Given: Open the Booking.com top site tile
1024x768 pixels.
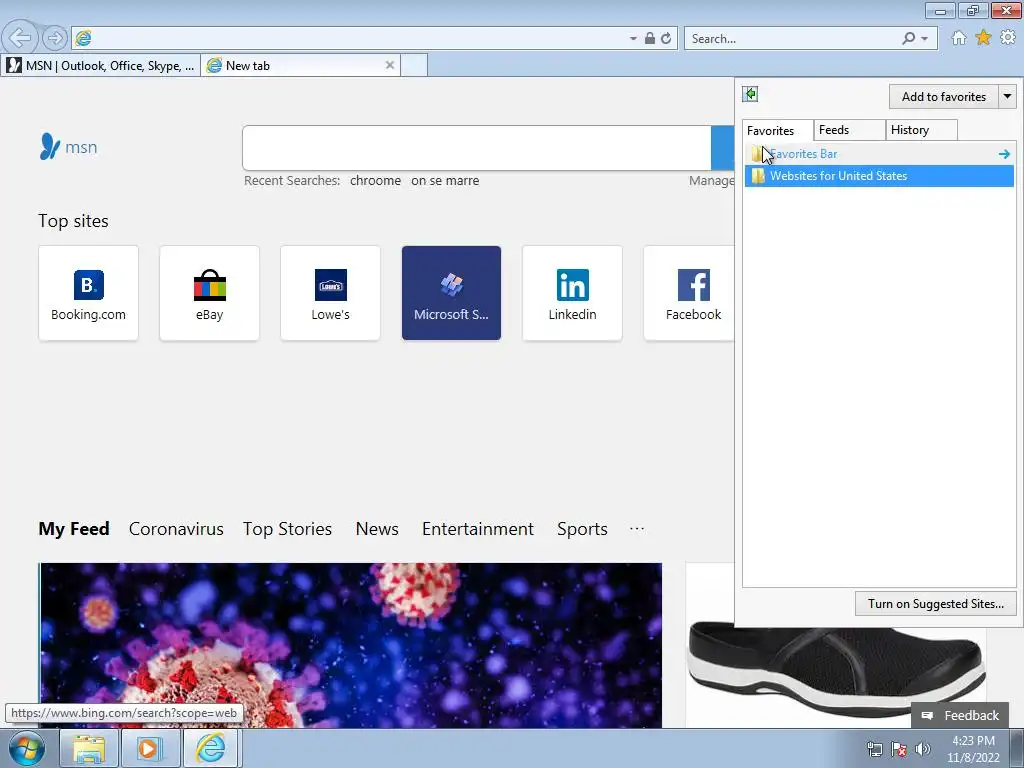Looking at the screenshot, I should click(x=88, y=293).
